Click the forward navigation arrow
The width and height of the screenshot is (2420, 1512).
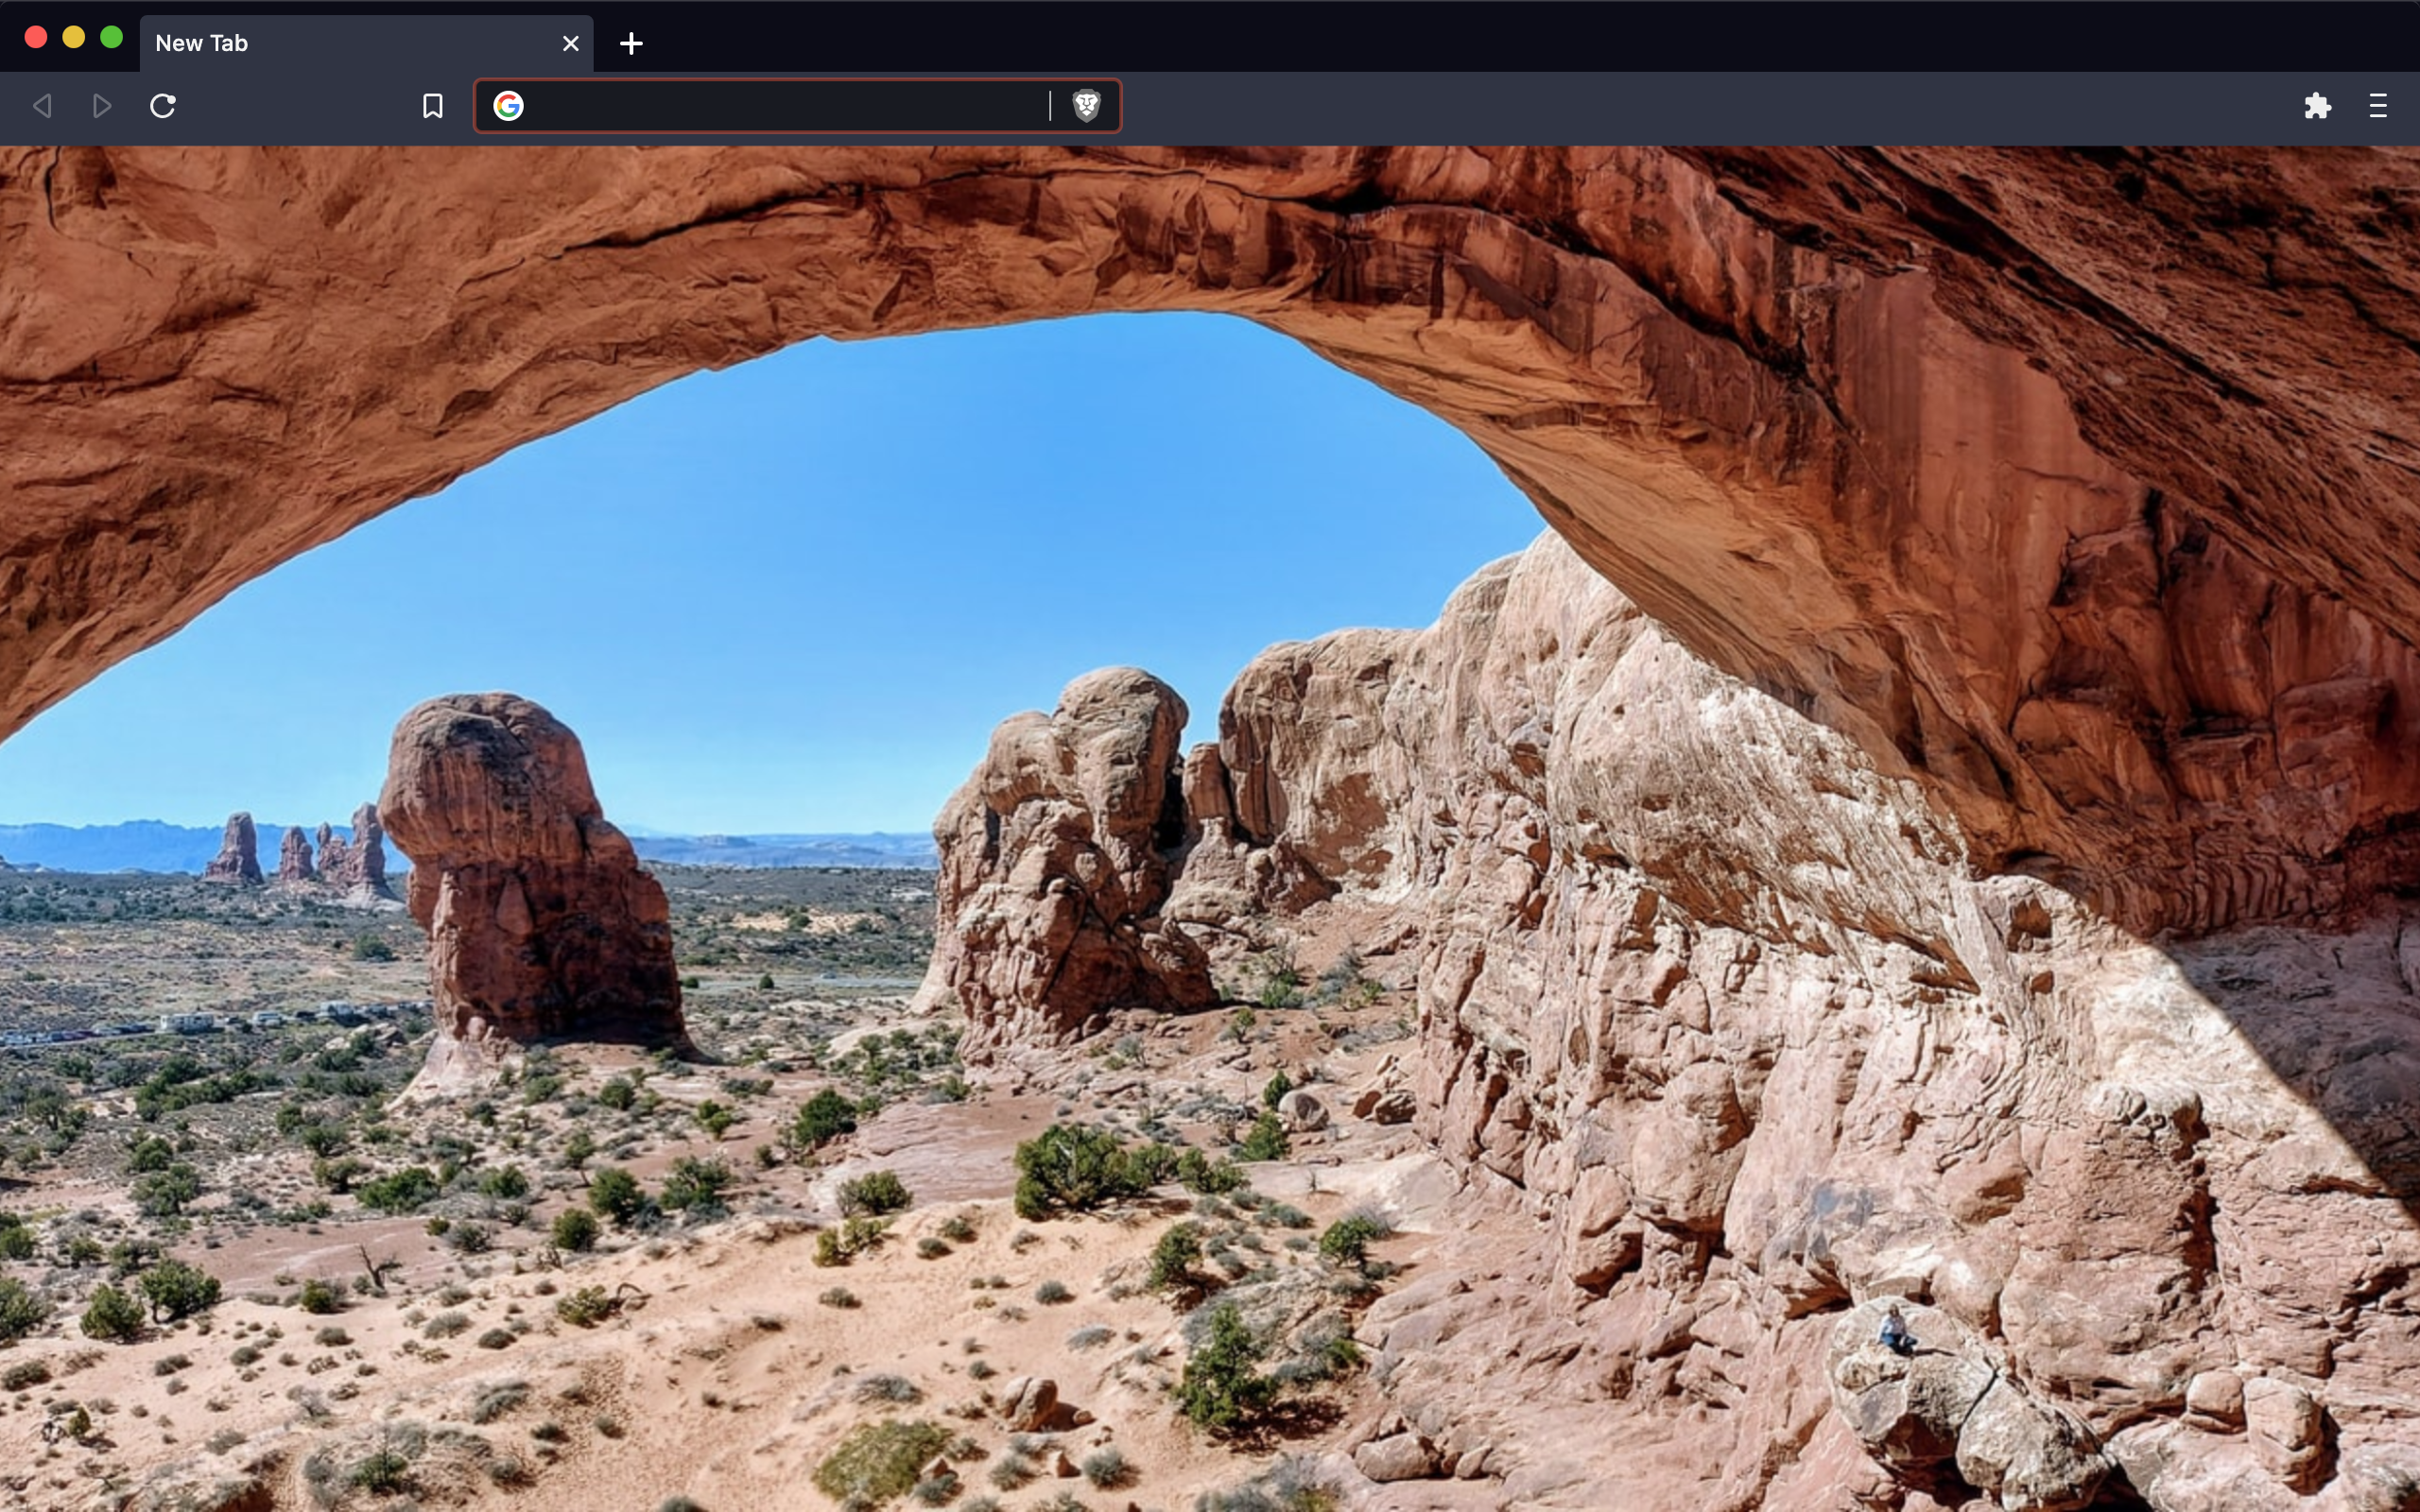102,106
